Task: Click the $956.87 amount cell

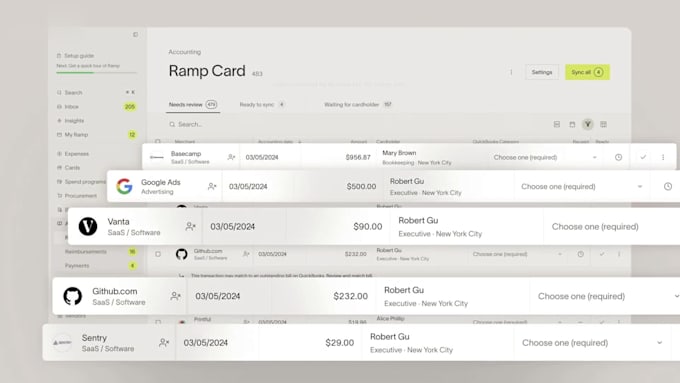Action: (358, 157)
